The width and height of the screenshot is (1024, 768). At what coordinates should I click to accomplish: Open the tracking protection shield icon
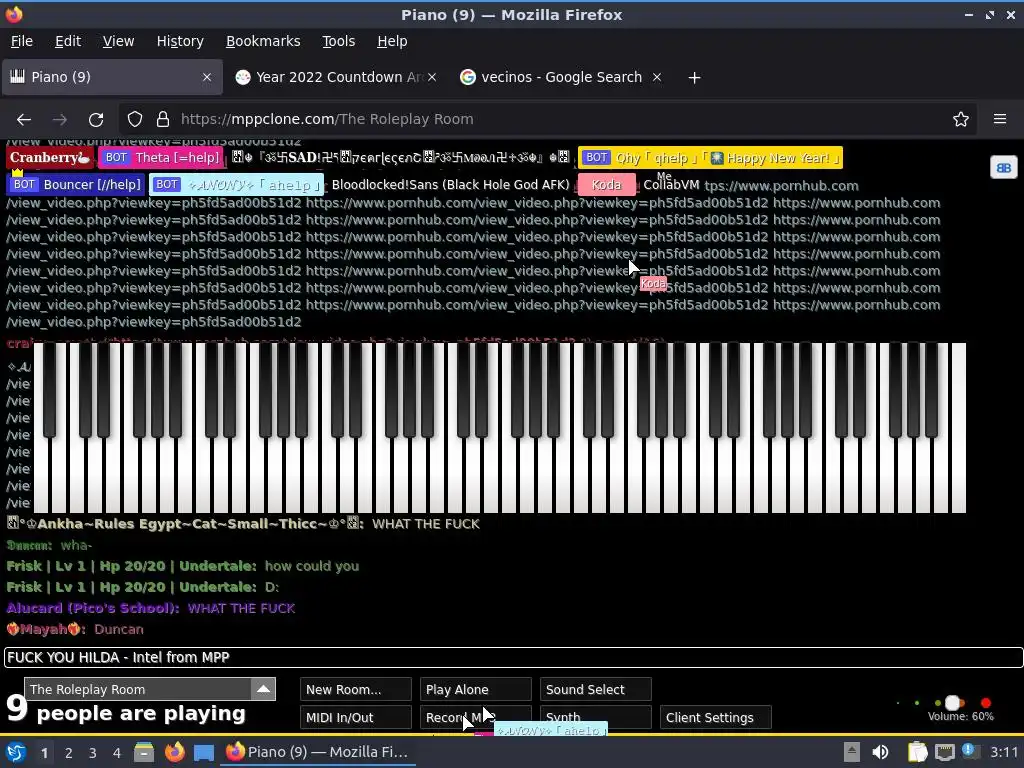(x=135, y=120)
